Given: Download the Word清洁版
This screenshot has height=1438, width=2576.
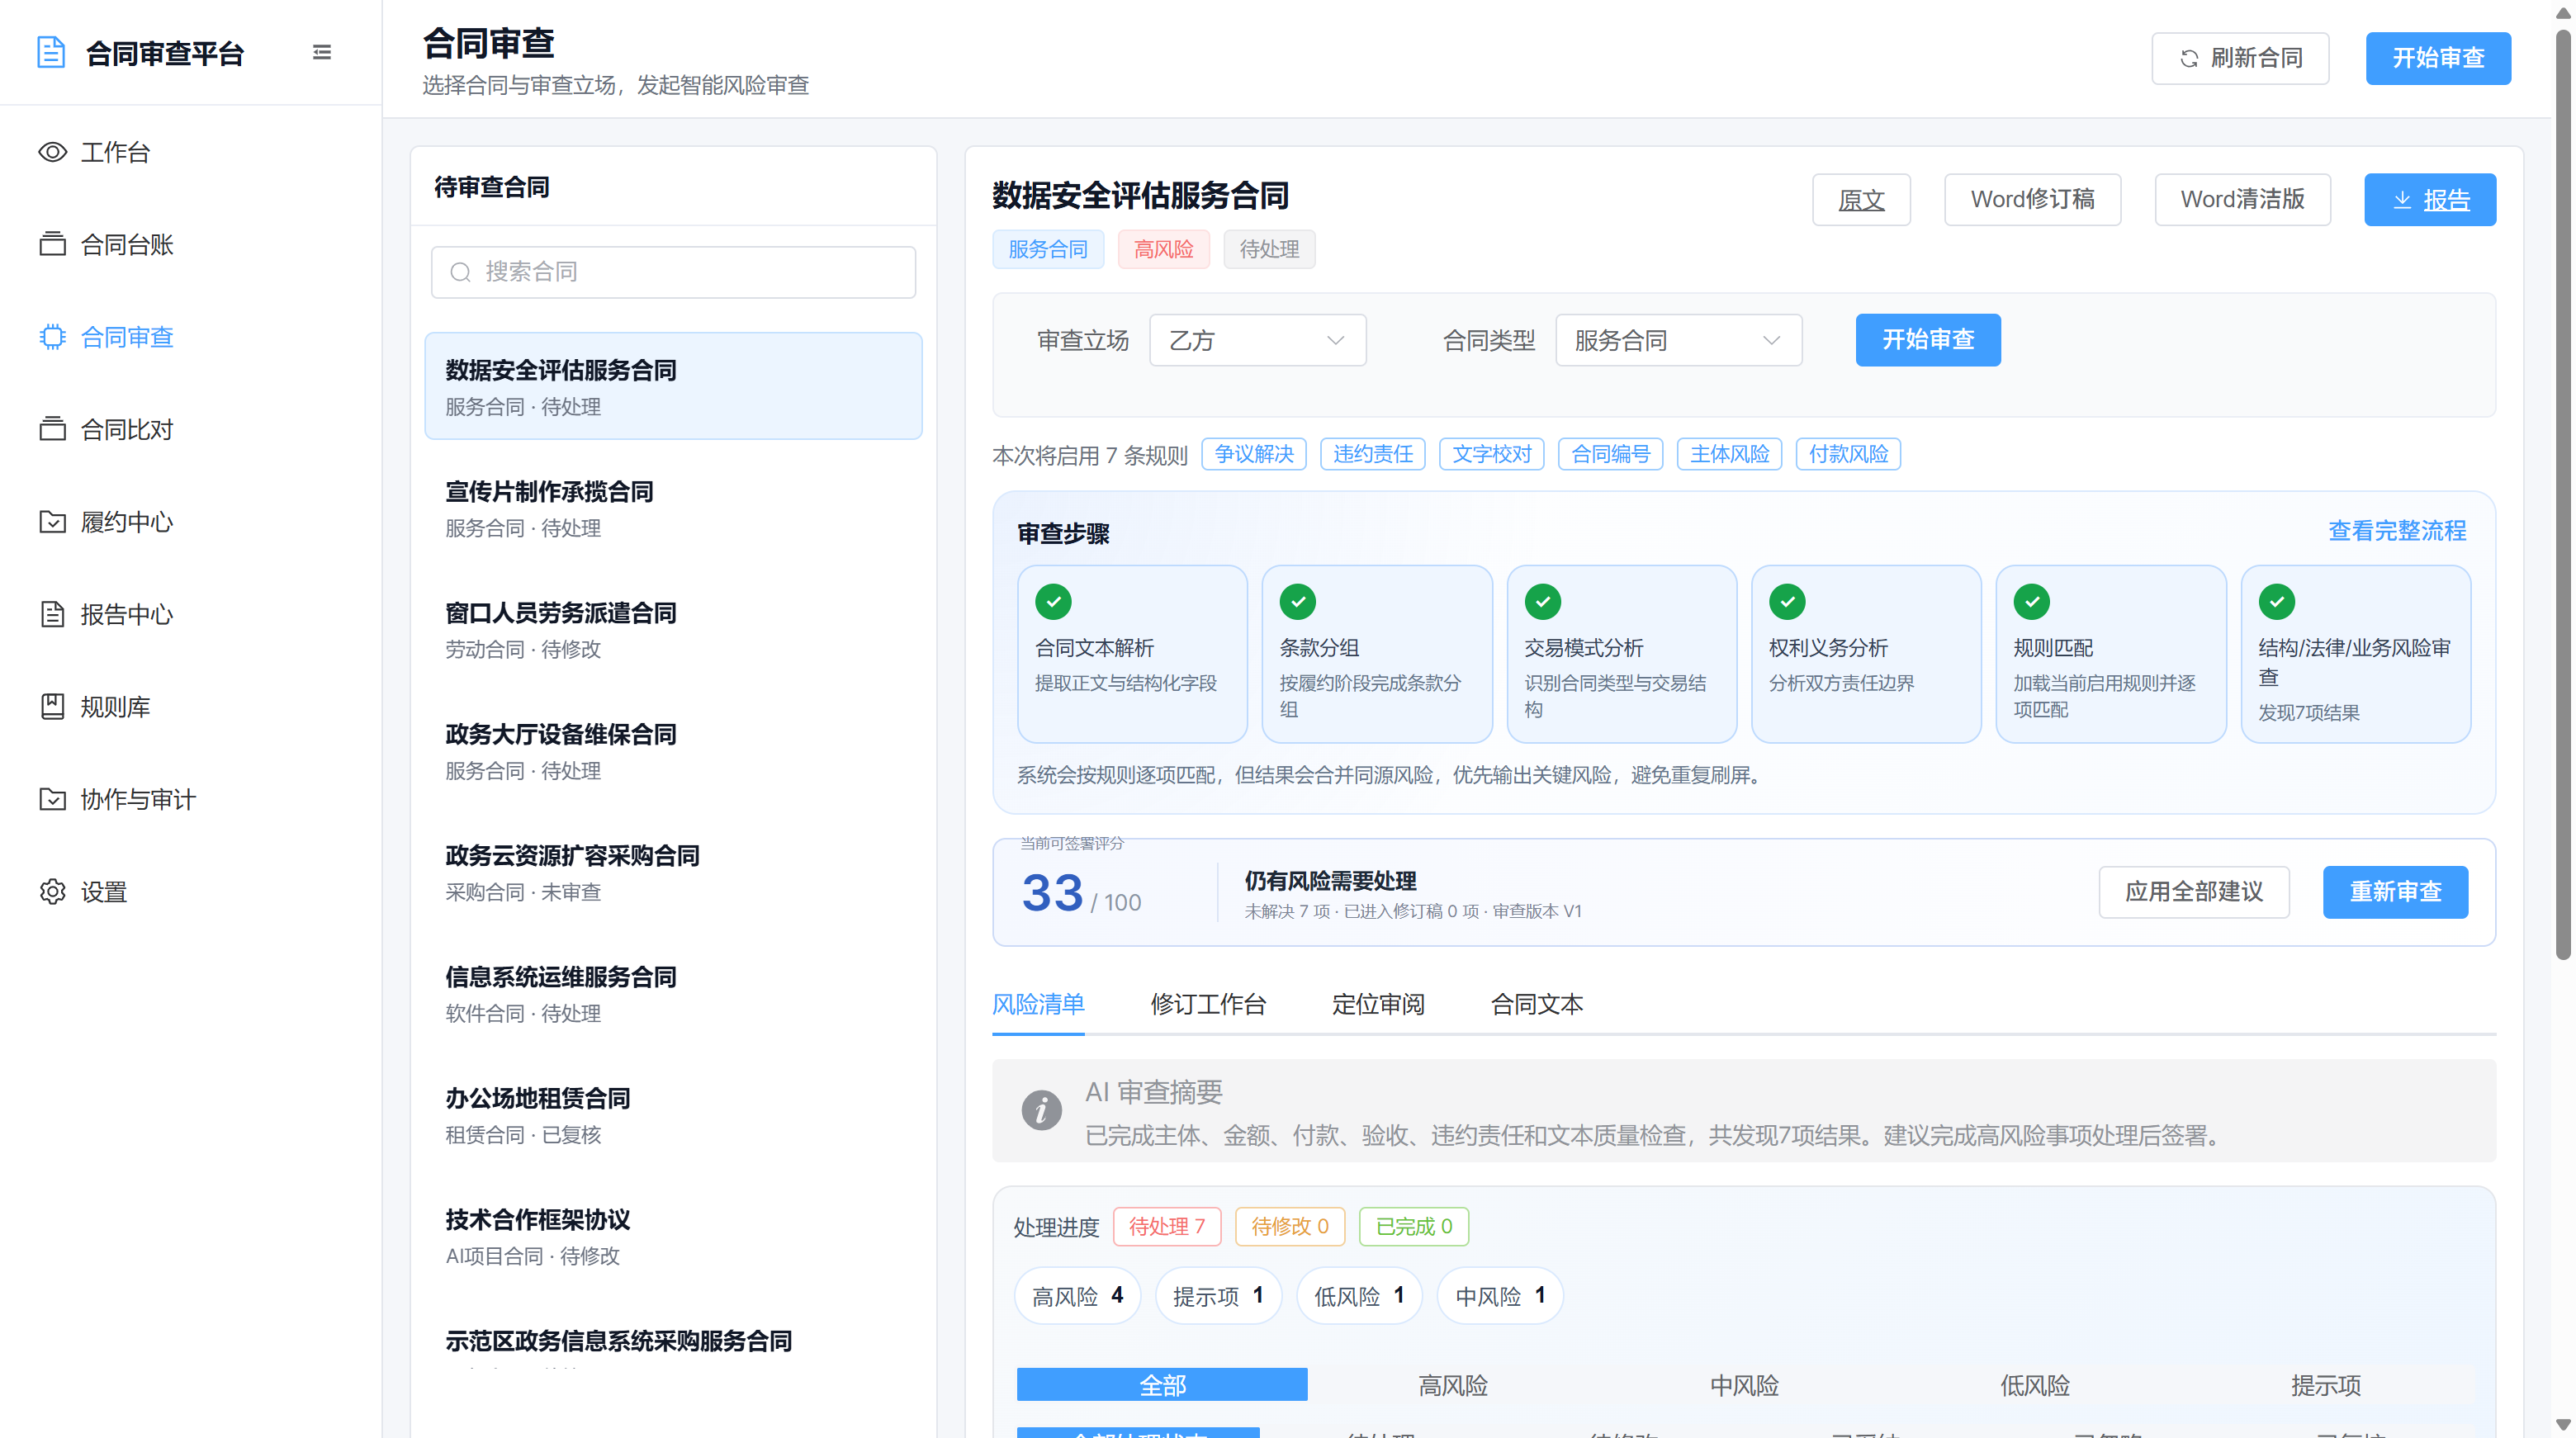Looking at the screenshot, I should pyautogui.click(x=2242, y=200).
